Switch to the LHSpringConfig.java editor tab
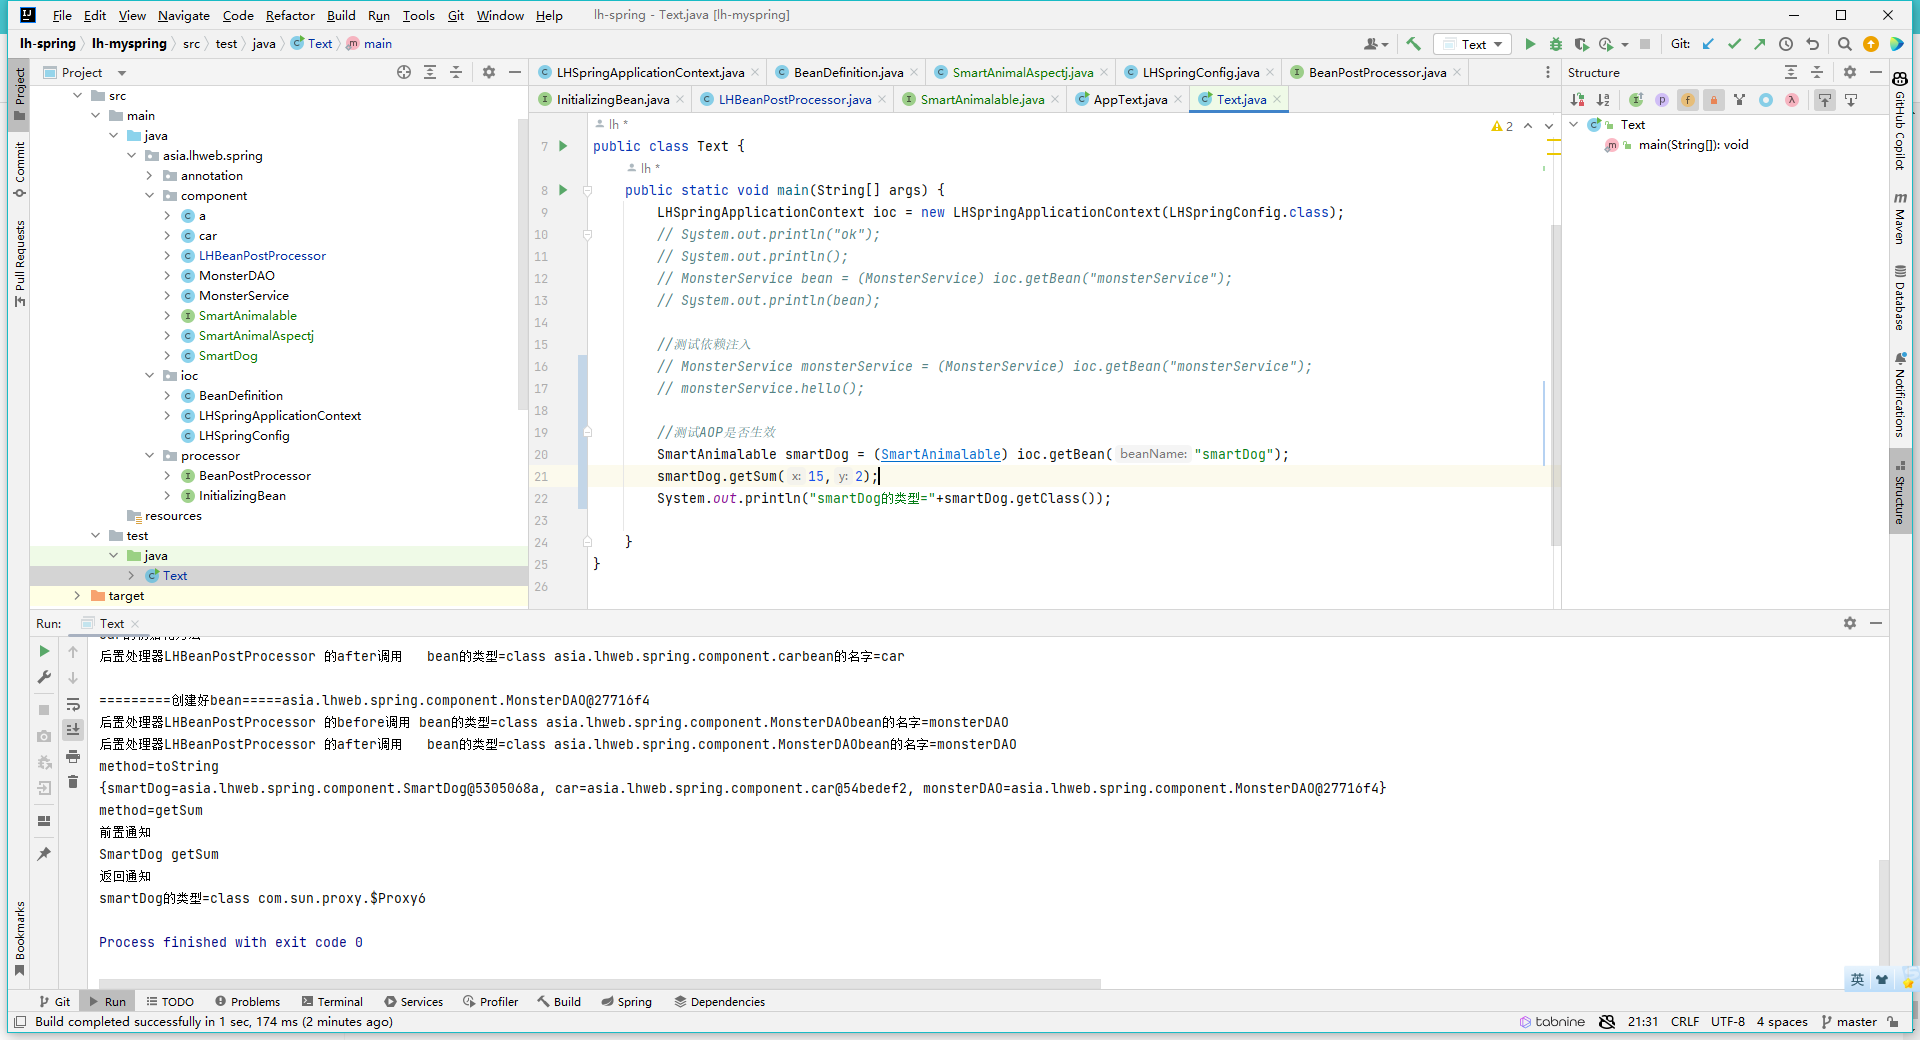Image resolution: width=1920 pixels, height=1040 pixels. pos(1200,72)
